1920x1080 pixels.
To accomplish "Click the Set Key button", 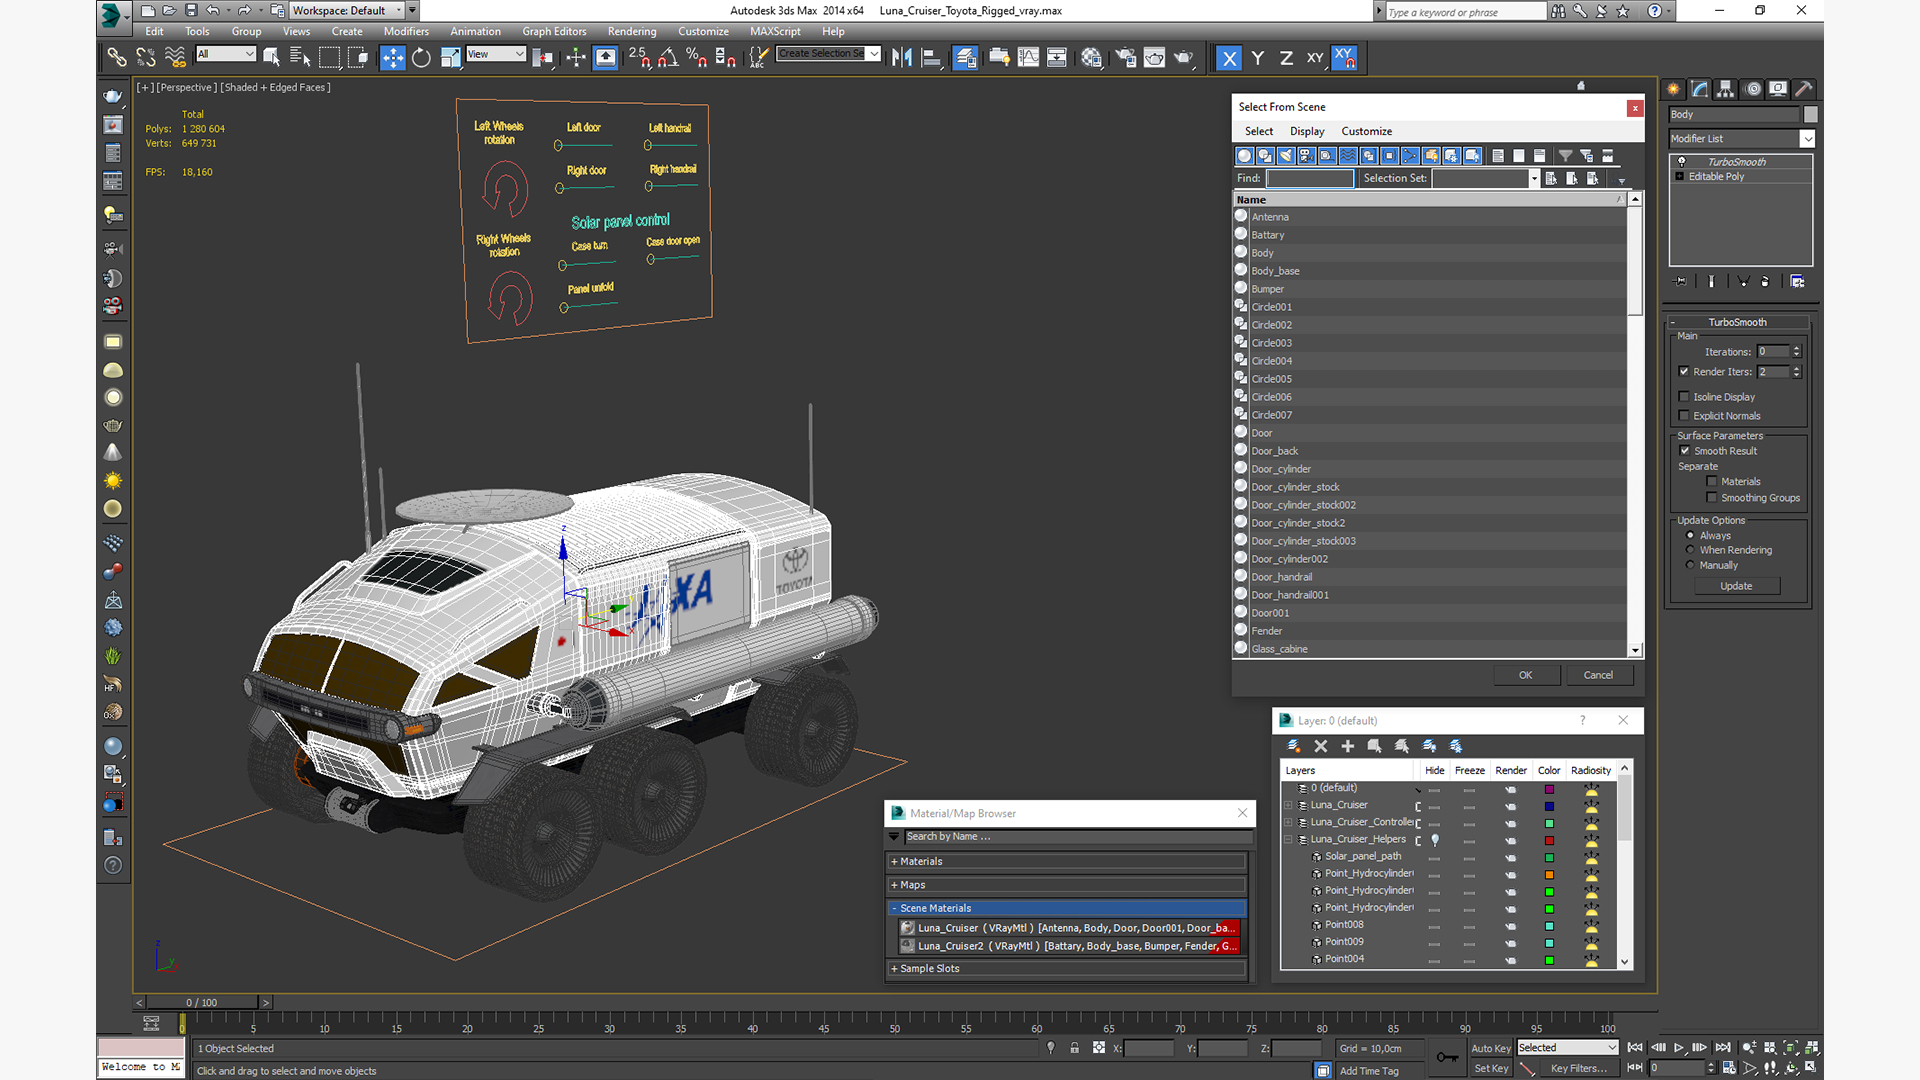I will click(x=1490, y=1068).
